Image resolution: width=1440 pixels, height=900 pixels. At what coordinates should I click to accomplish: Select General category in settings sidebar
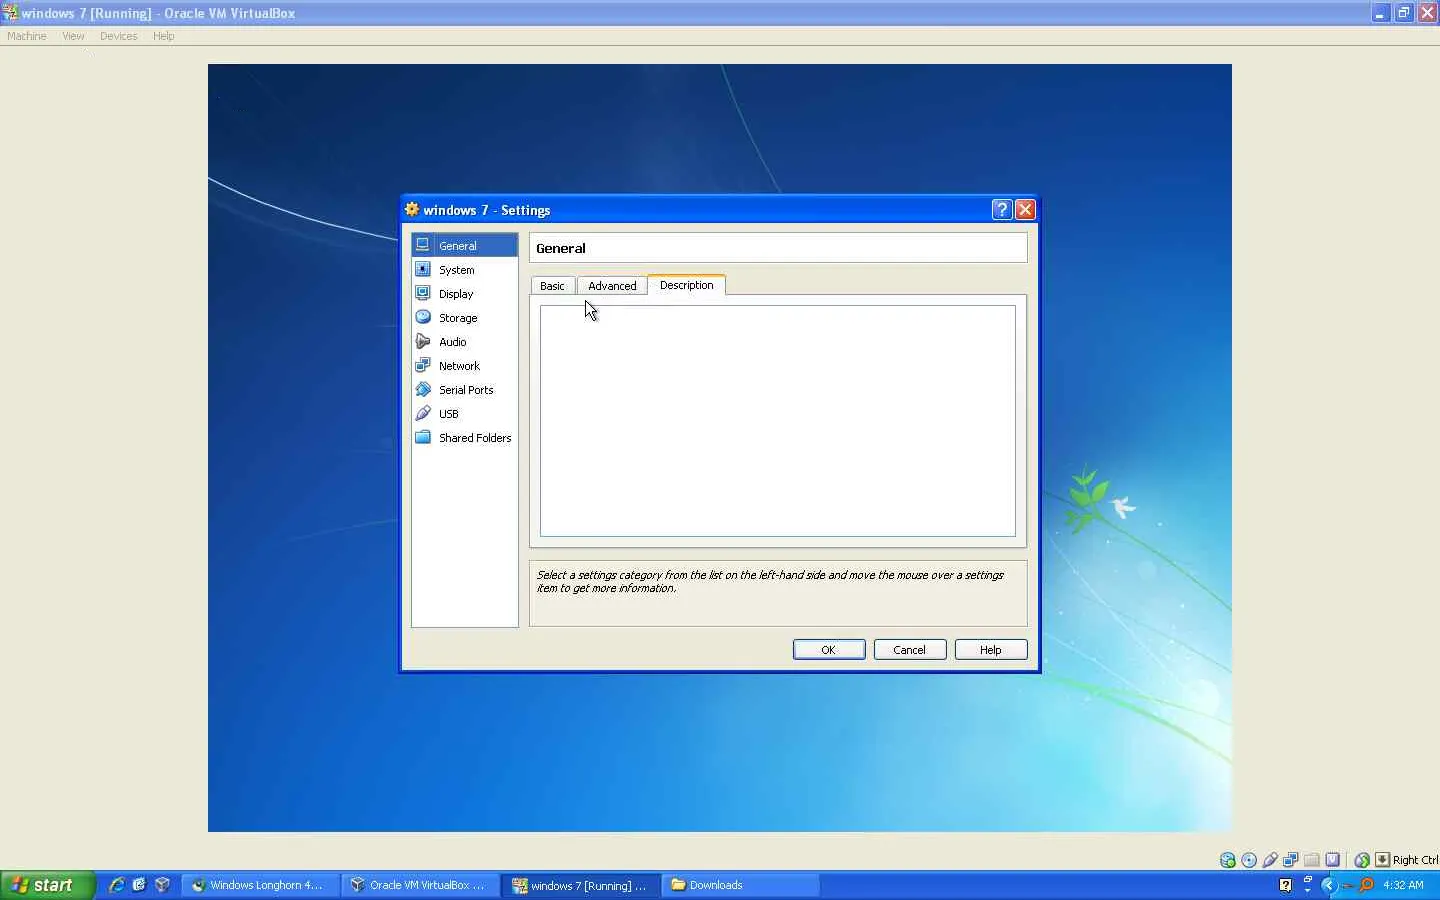coord(465,246)
